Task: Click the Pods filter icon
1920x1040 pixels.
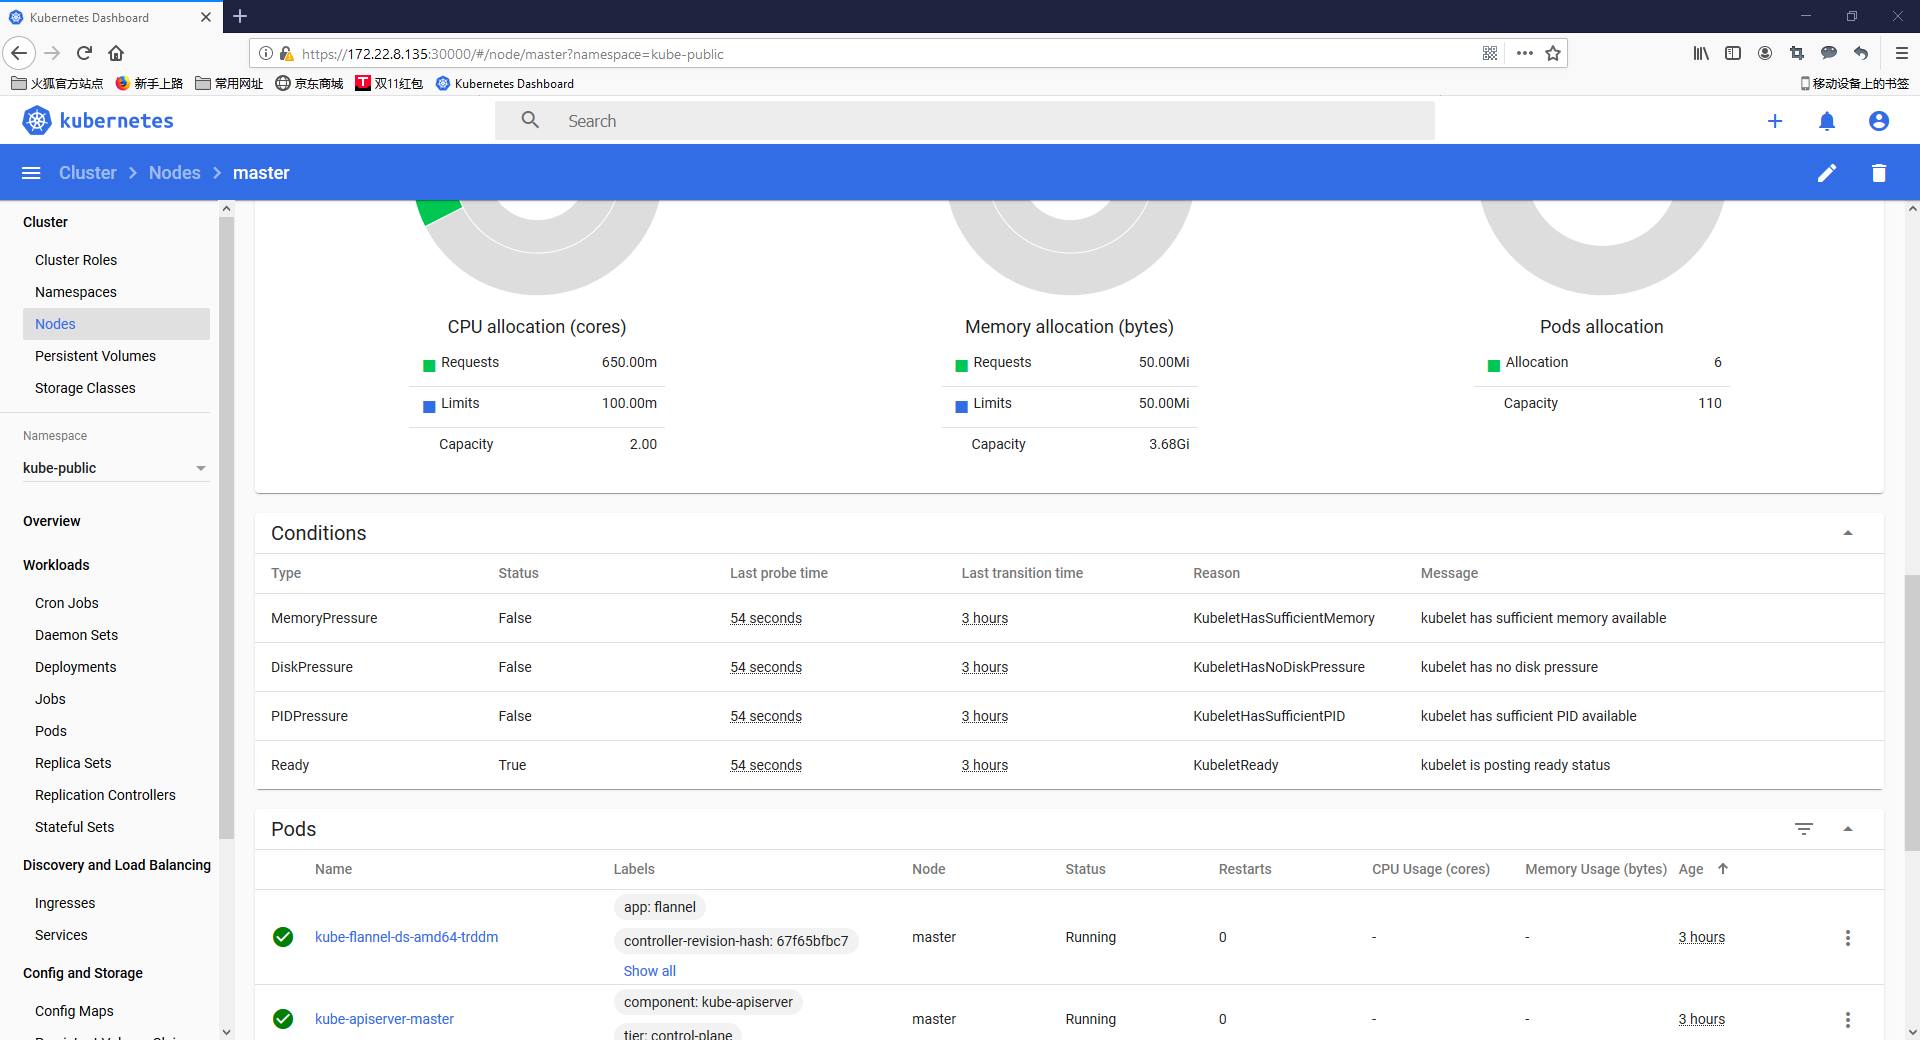Action: [x=1803, y=829]
